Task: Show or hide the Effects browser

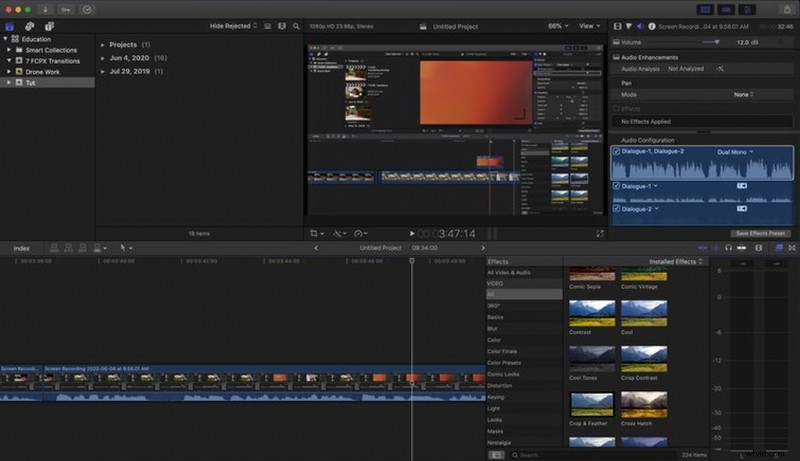Action: 779,248
